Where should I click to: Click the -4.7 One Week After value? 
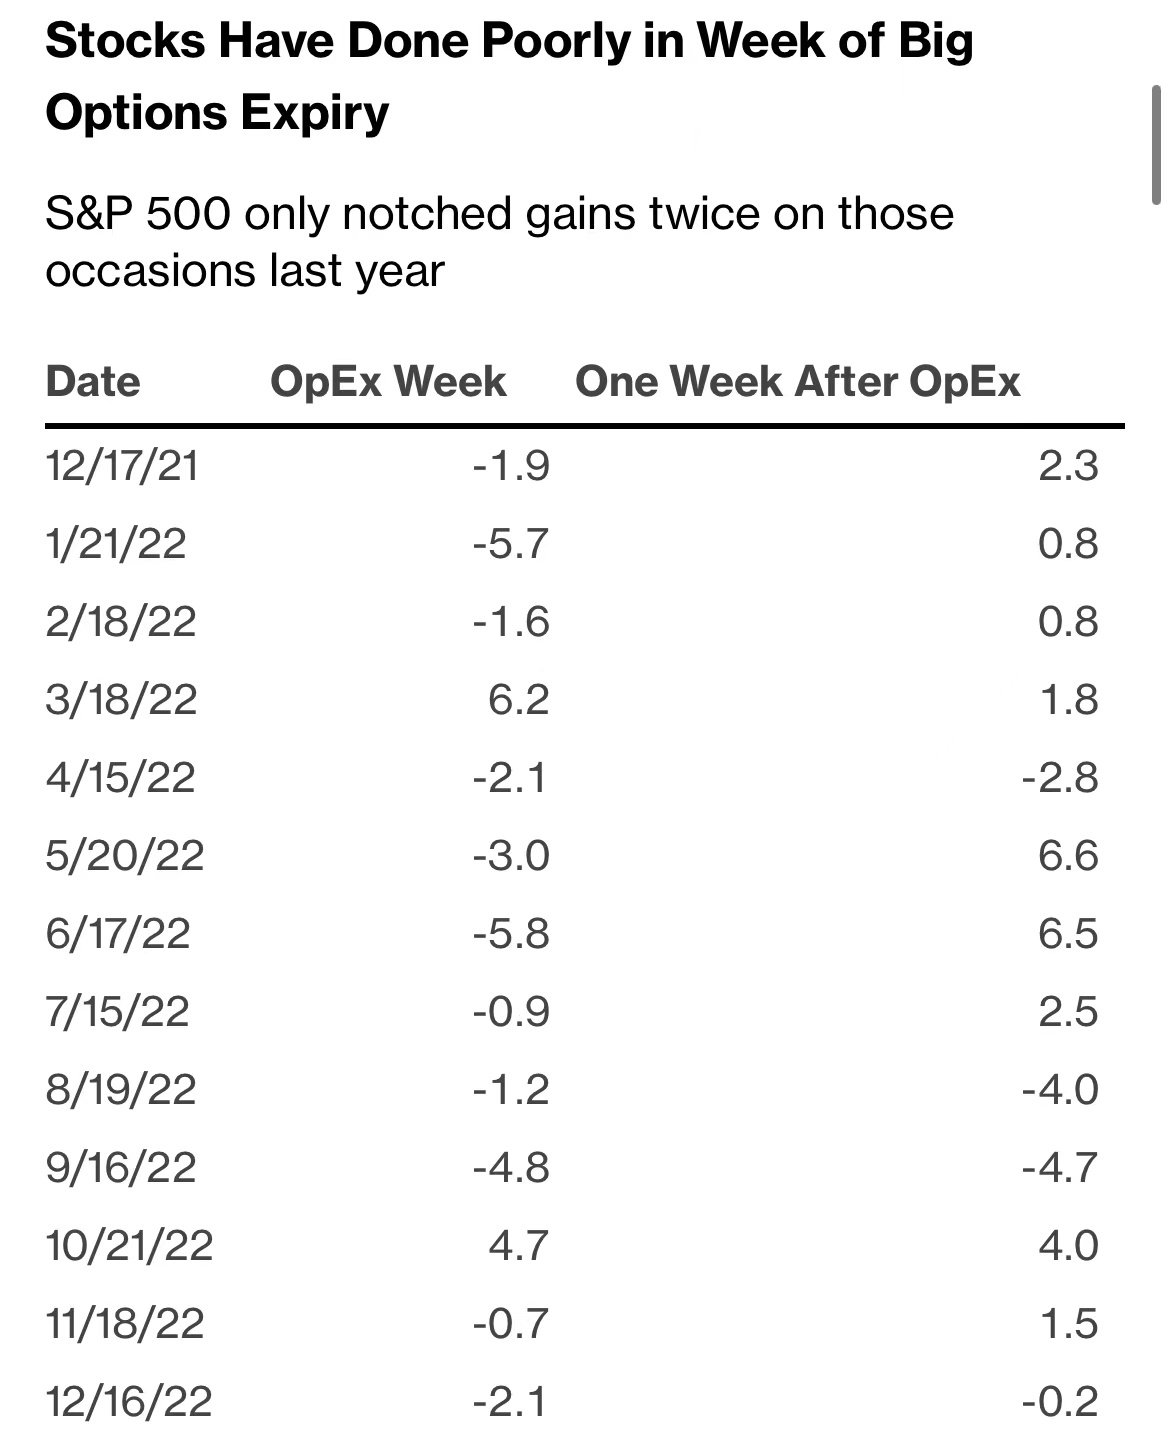click(1060, 1167)
